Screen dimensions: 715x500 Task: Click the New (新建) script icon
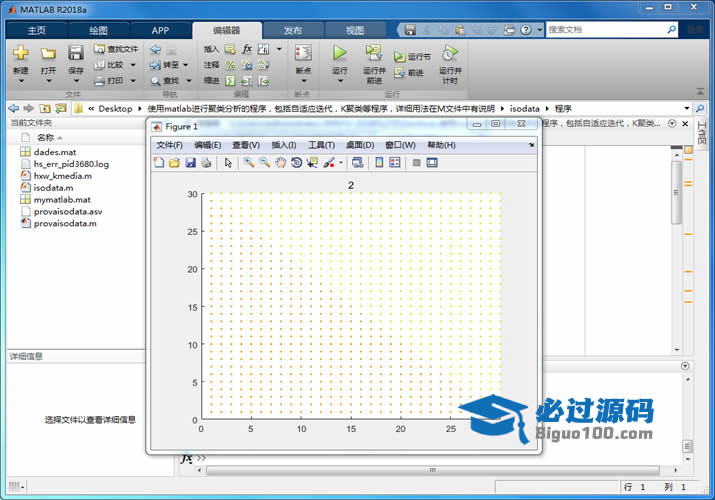point(21,53)
